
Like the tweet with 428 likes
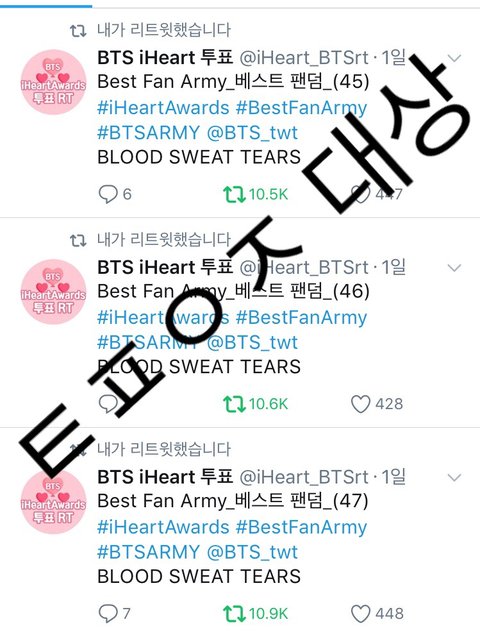360,404
